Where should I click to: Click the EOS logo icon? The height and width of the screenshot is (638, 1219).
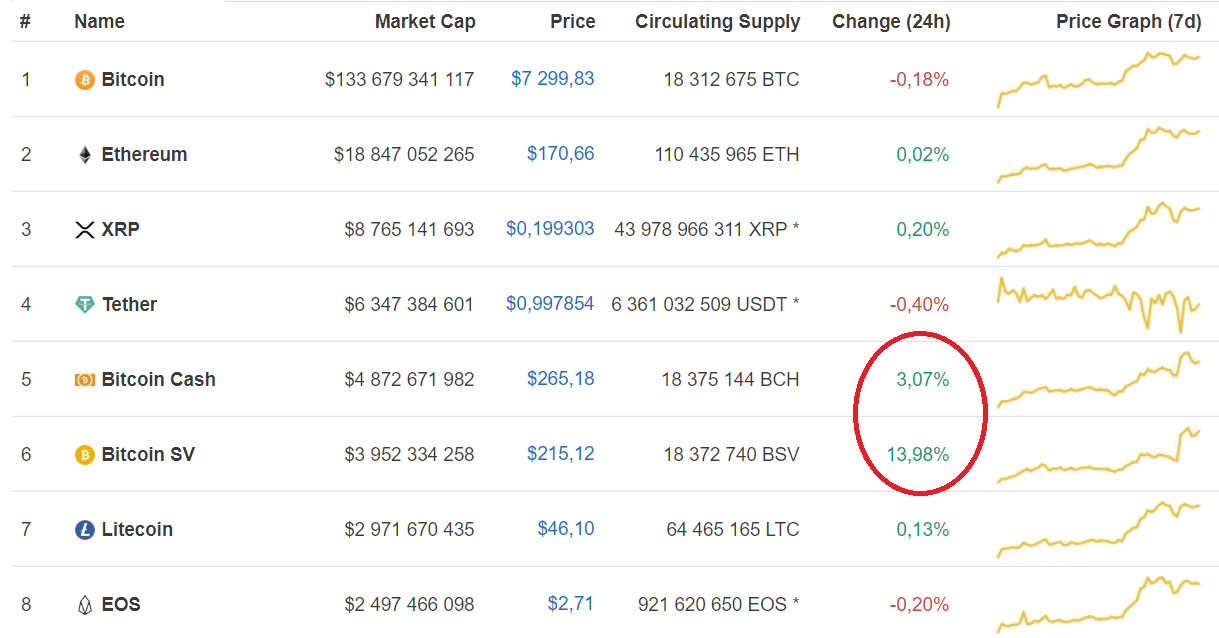pyautogui.click(x=85, y=605)
